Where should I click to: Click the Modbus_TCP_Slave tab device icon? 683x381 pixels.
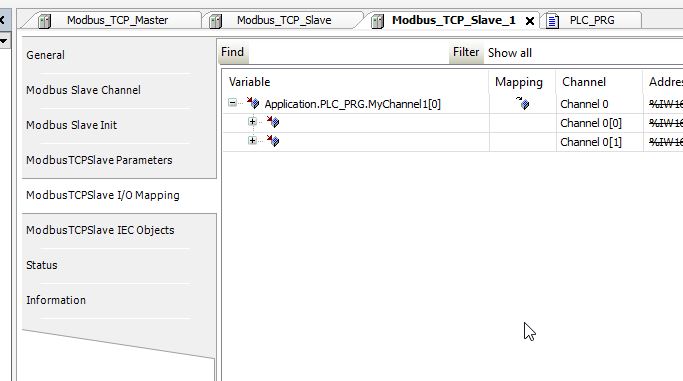tap(215, 21)
